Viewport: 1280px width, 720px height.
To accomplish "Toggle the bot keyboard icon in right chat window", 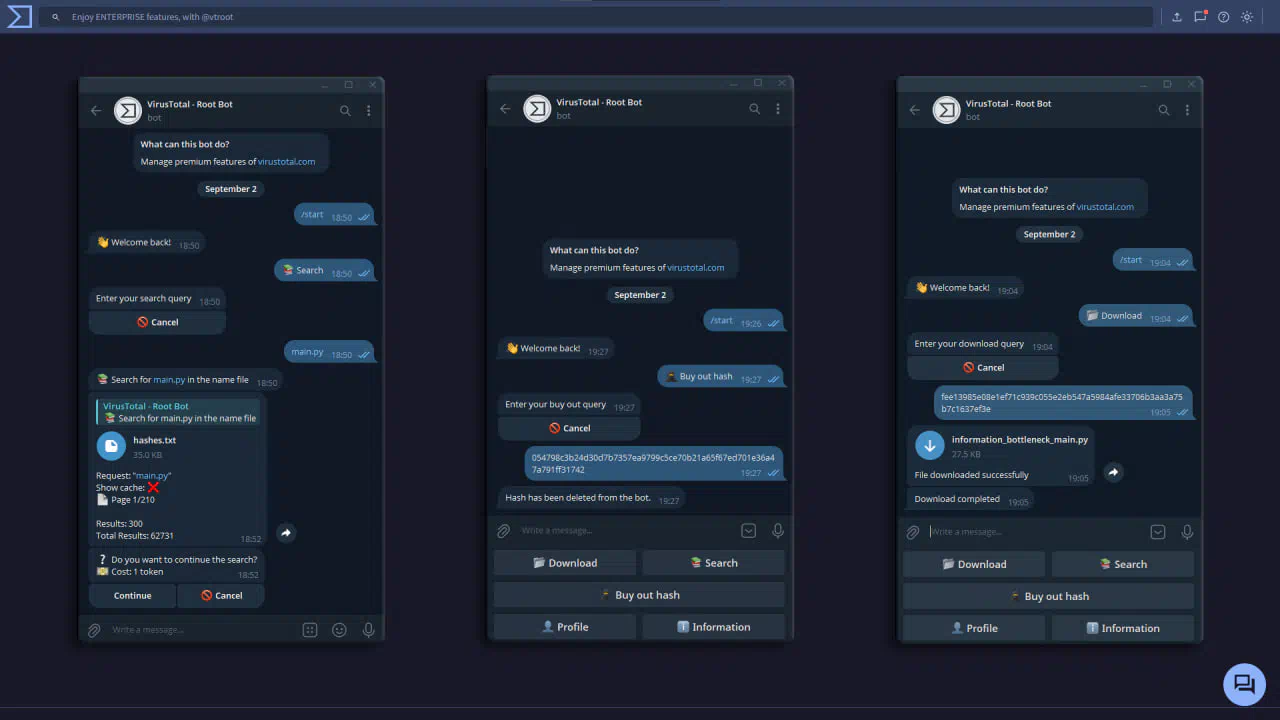I will 1158,532.
